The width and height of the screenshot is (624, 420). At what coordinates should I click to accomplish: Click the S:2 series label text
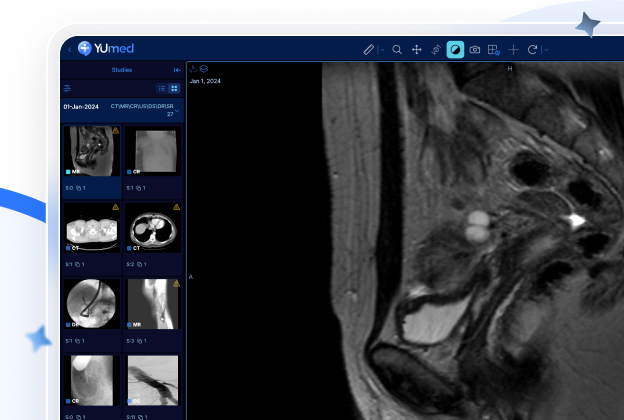[x=130, y=264]
